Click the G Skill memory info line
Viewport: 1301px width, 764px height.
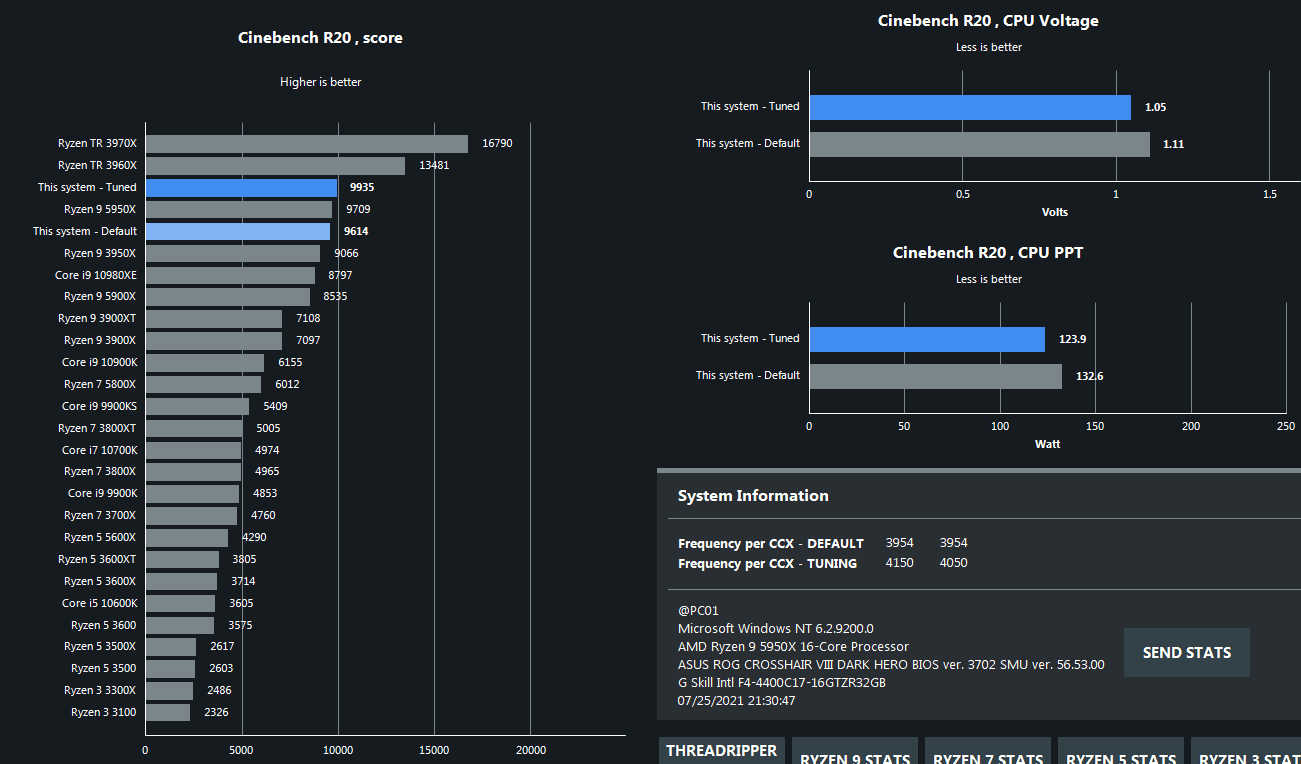pyautogui.click(x=781, y=683)
